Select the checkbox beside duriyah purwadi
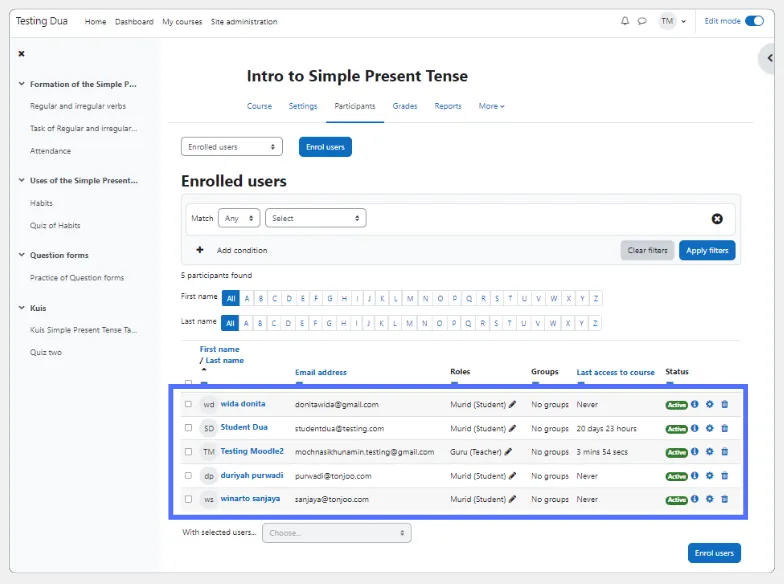 pyautogui.click(x=188, y=476)
